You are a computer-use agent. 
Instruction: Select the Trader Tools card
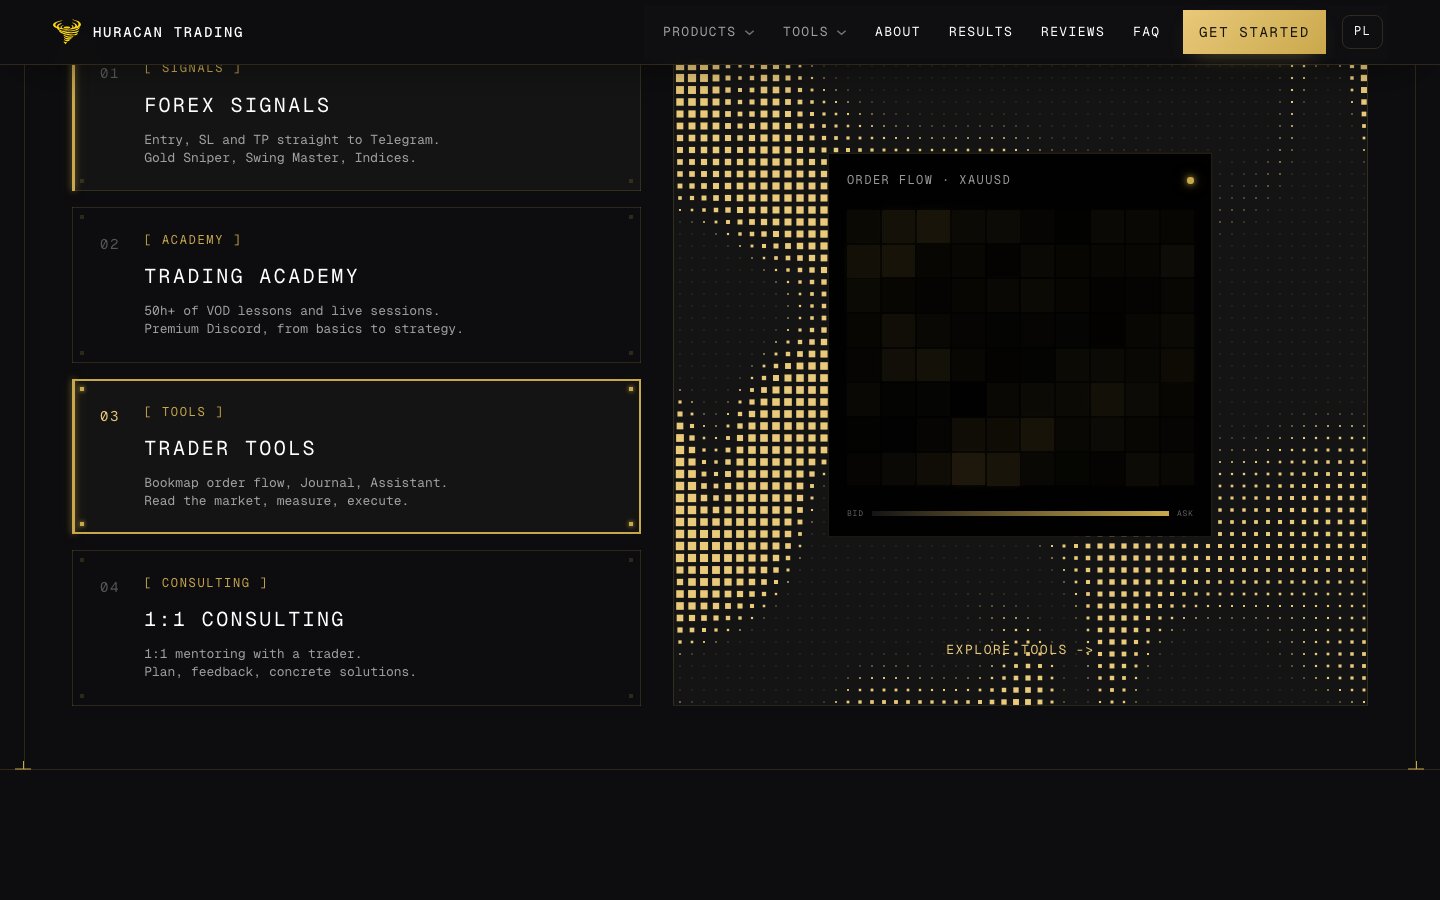coord(356,456)
